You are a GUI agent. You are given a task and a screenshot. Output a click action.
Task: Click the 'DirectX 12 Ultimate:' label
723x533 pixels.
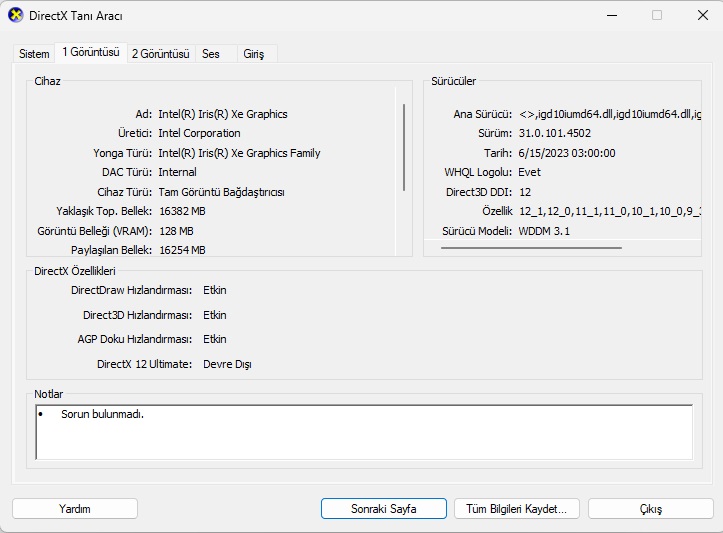[x=144, y=364]
